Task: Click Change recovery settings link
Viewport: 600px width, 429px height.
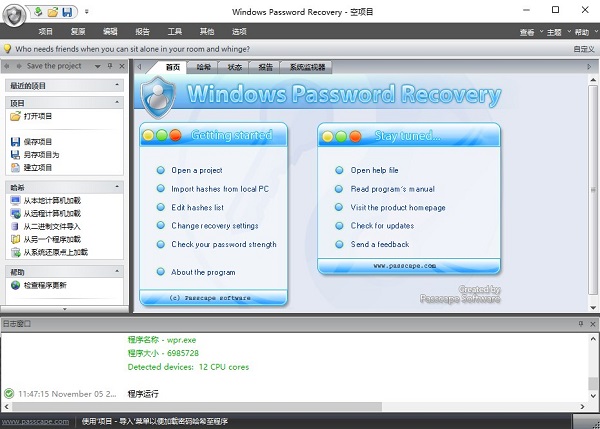Action: coord(215,226)
